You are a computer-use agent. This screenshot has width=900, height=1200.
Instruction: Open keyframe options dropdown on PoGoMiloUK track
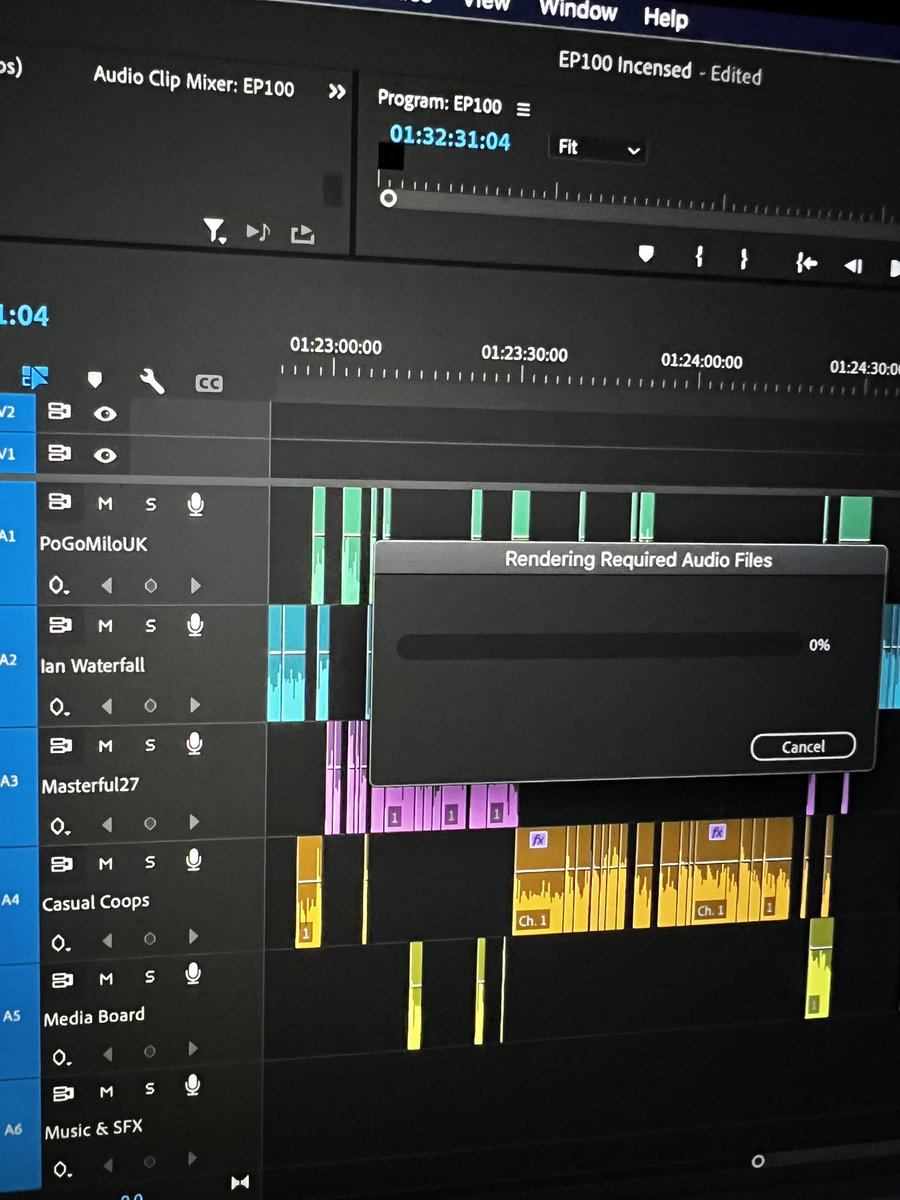[x=60, y=585]
